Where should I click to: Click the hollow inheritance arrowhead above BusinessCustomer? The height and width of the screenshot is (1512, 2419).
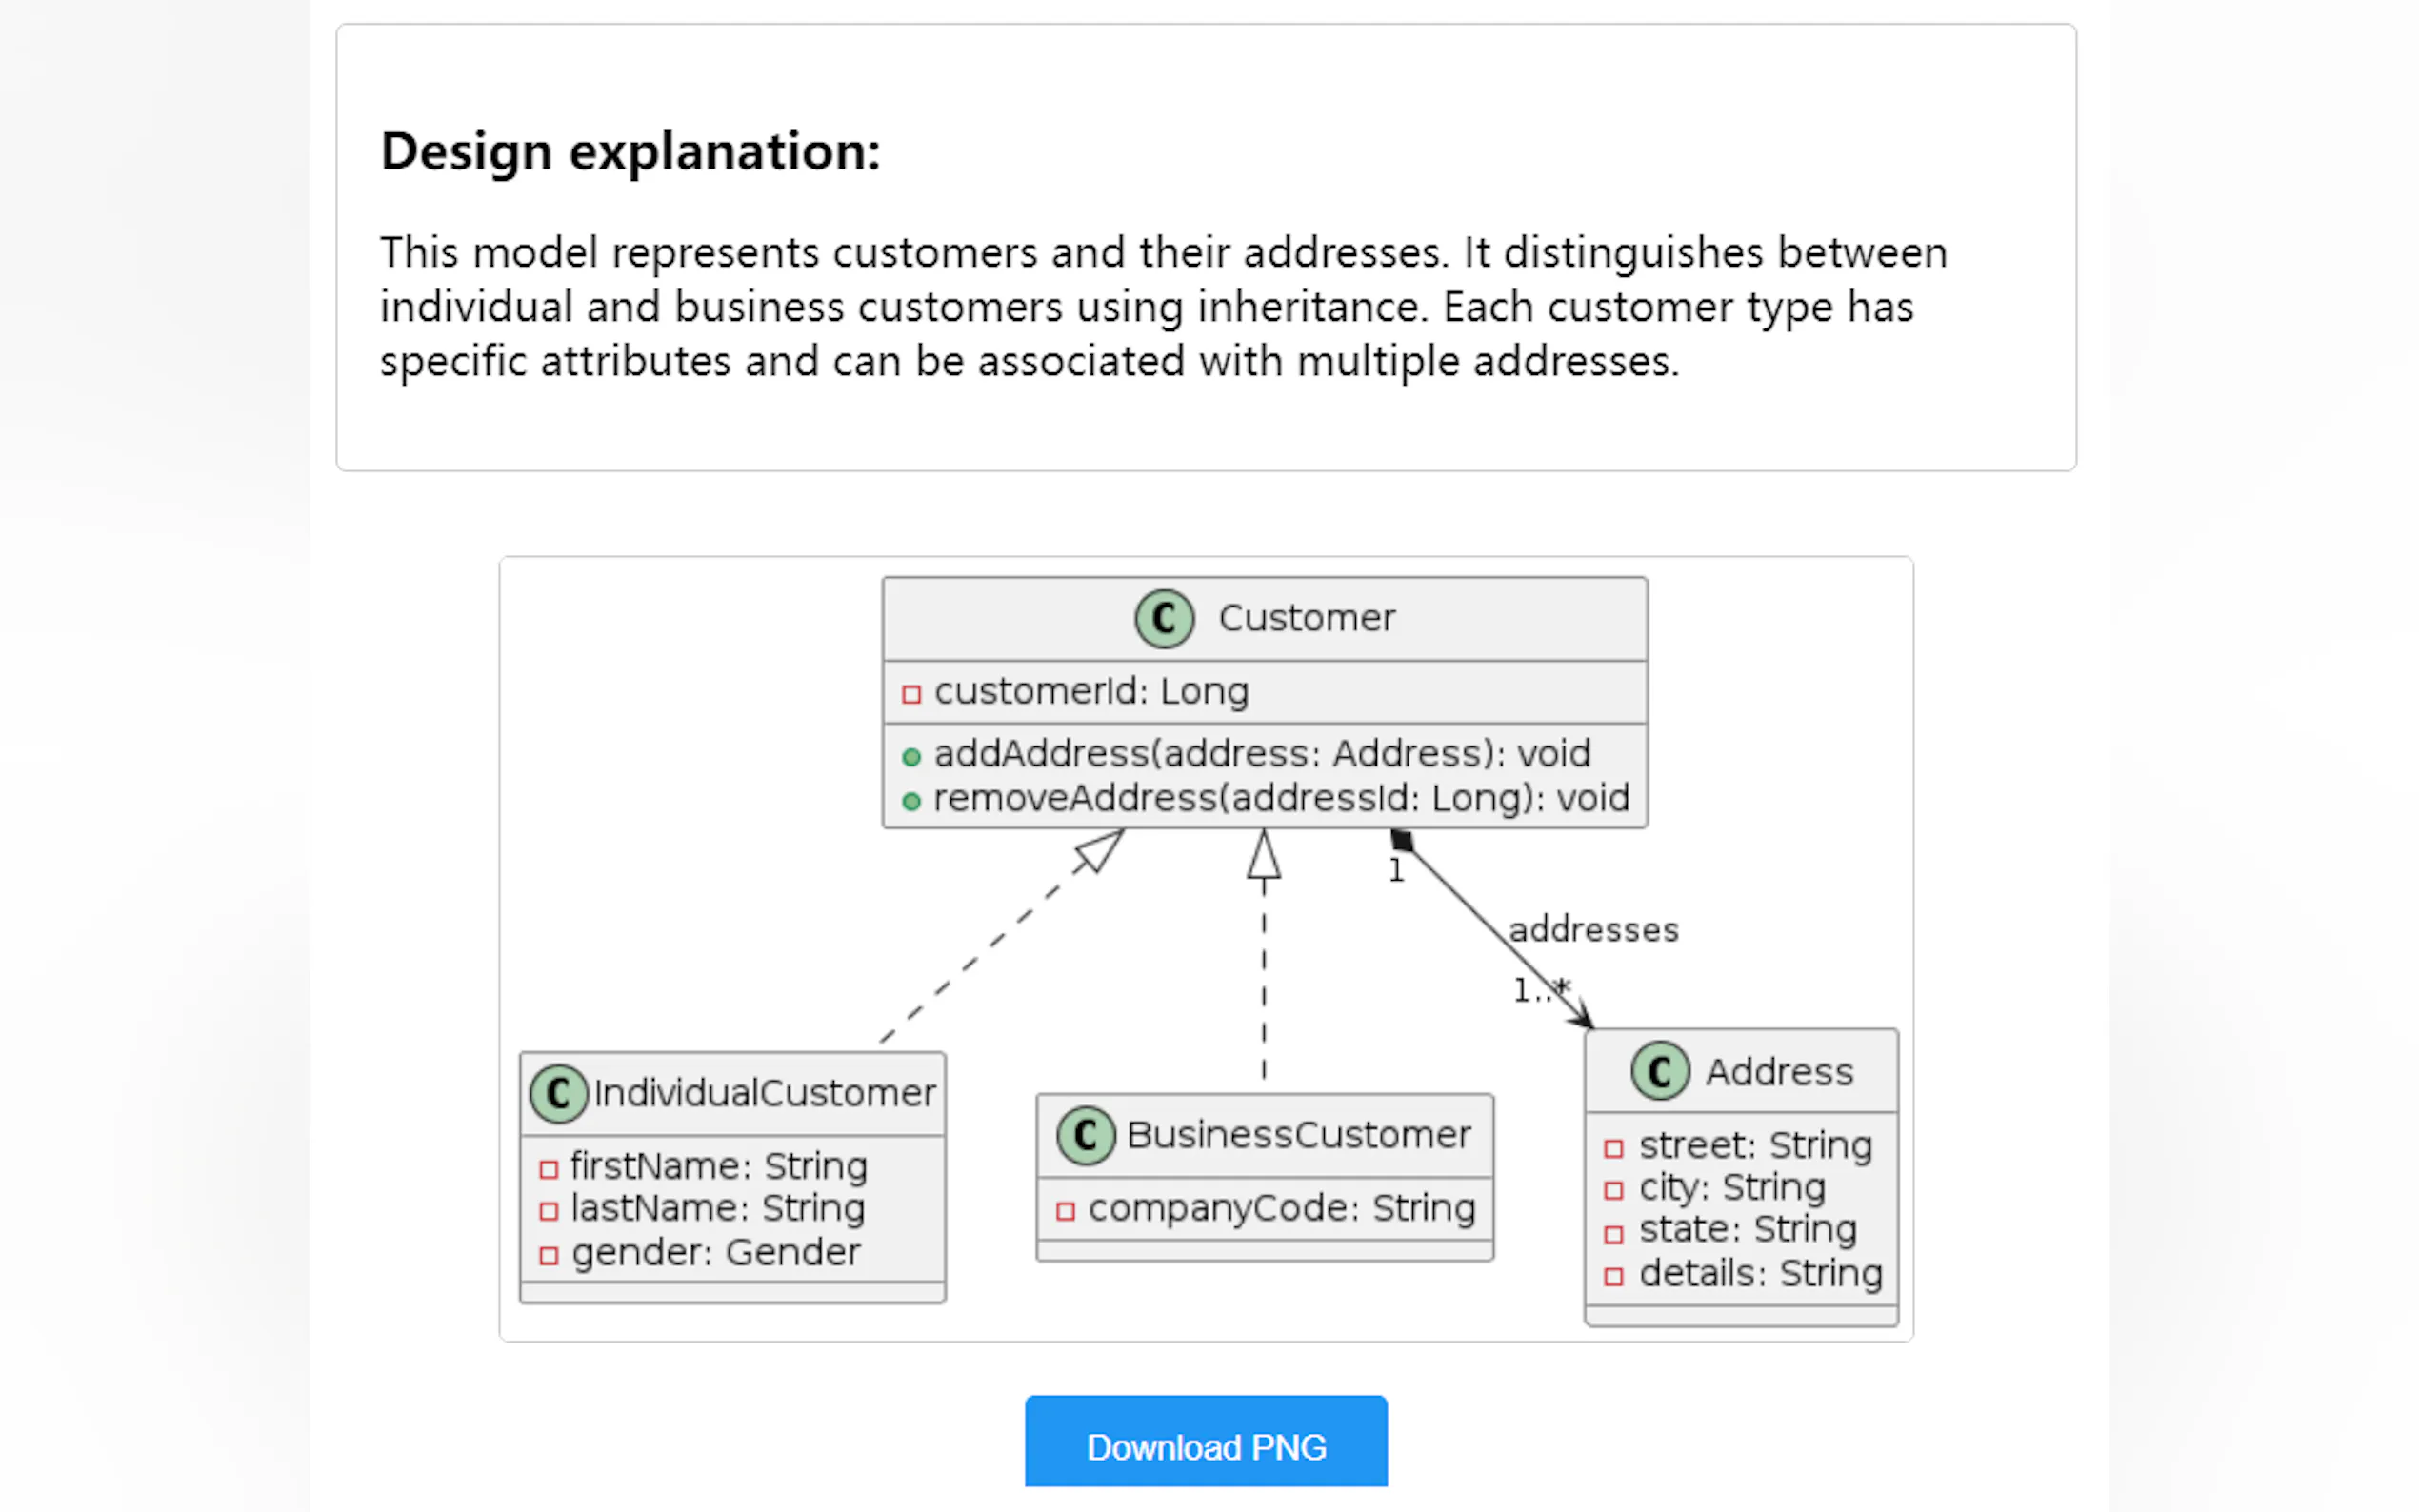click(1264, 856)
